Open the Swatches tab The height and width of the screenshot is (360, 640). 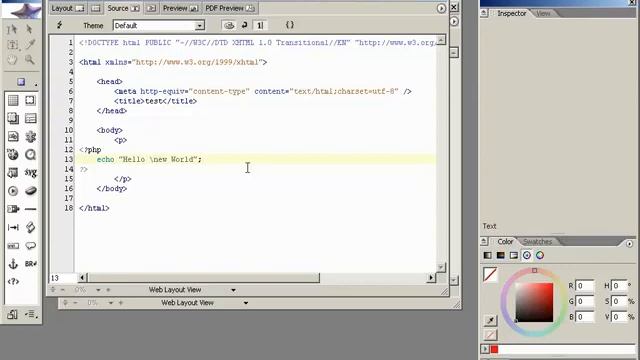(x=538, y=242)
